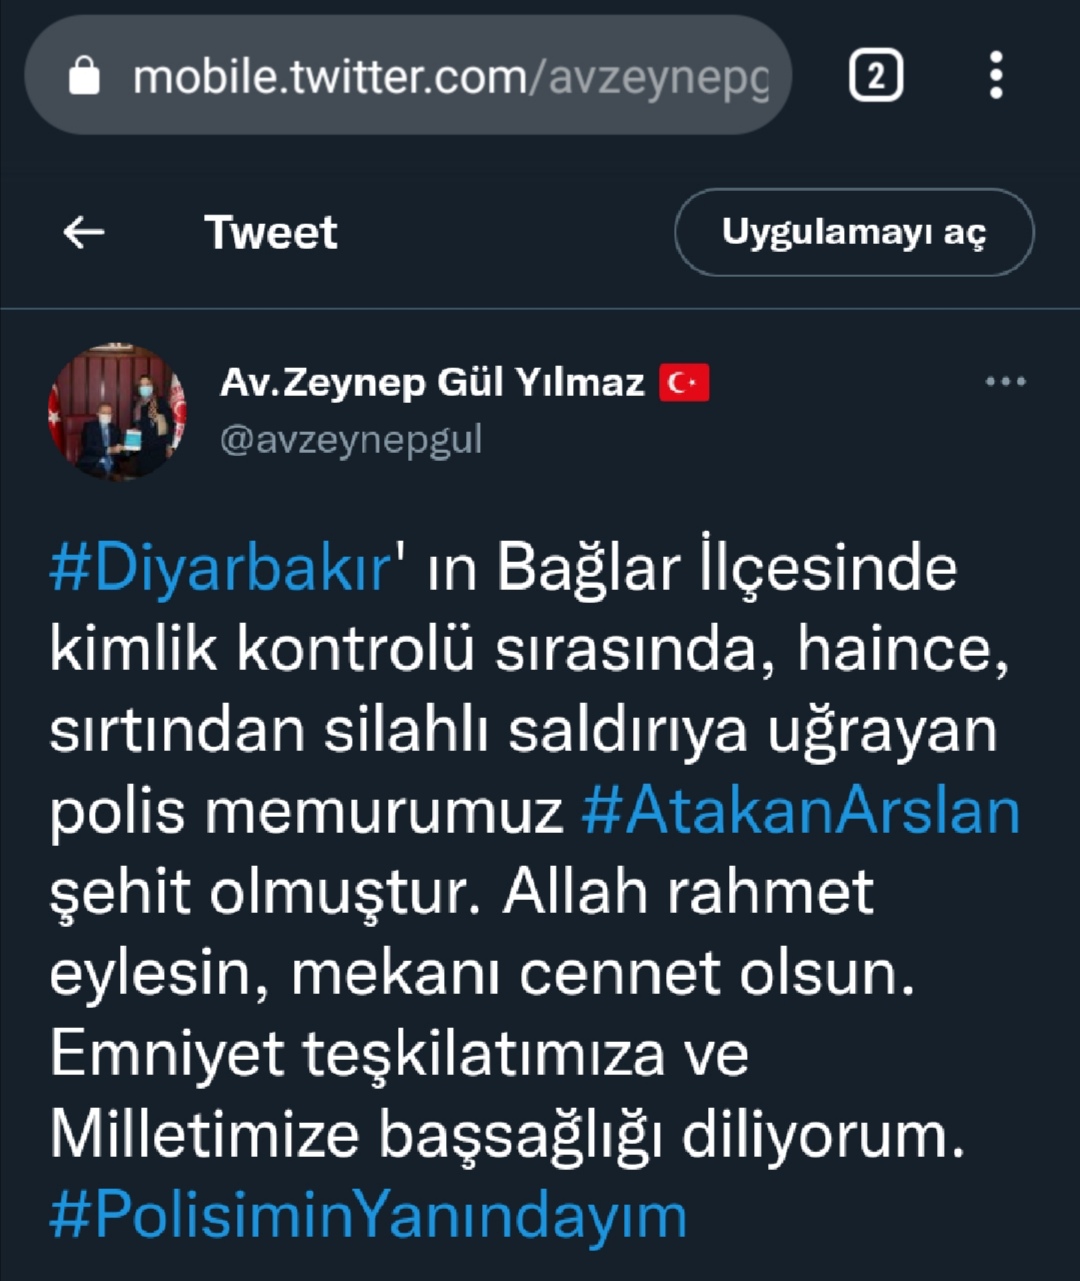Open Av.Zeynep Gül Yılmaz profile picture
Image resolution: width=1080 pixels, height=1281 pixels.
[118, 411]
